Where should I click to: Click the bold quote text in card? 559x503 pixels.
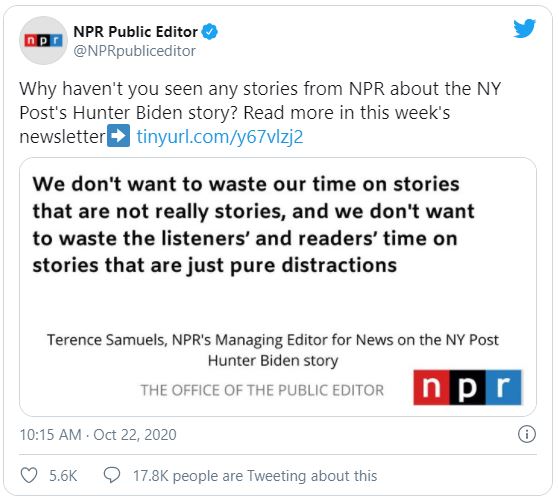click(253, 225)
